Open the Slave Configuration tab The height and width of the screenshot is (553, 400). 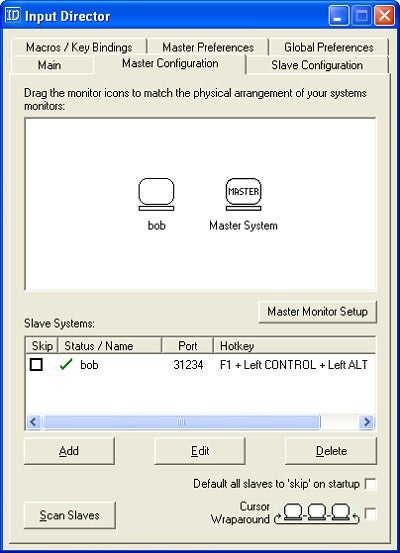click(317, 65)
